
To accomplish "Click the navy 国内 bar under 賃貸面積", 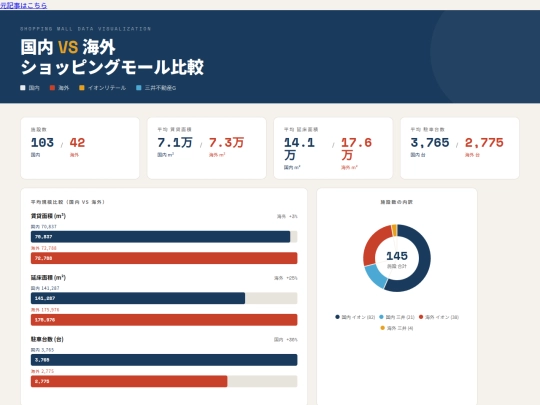I will pos(160,237).
